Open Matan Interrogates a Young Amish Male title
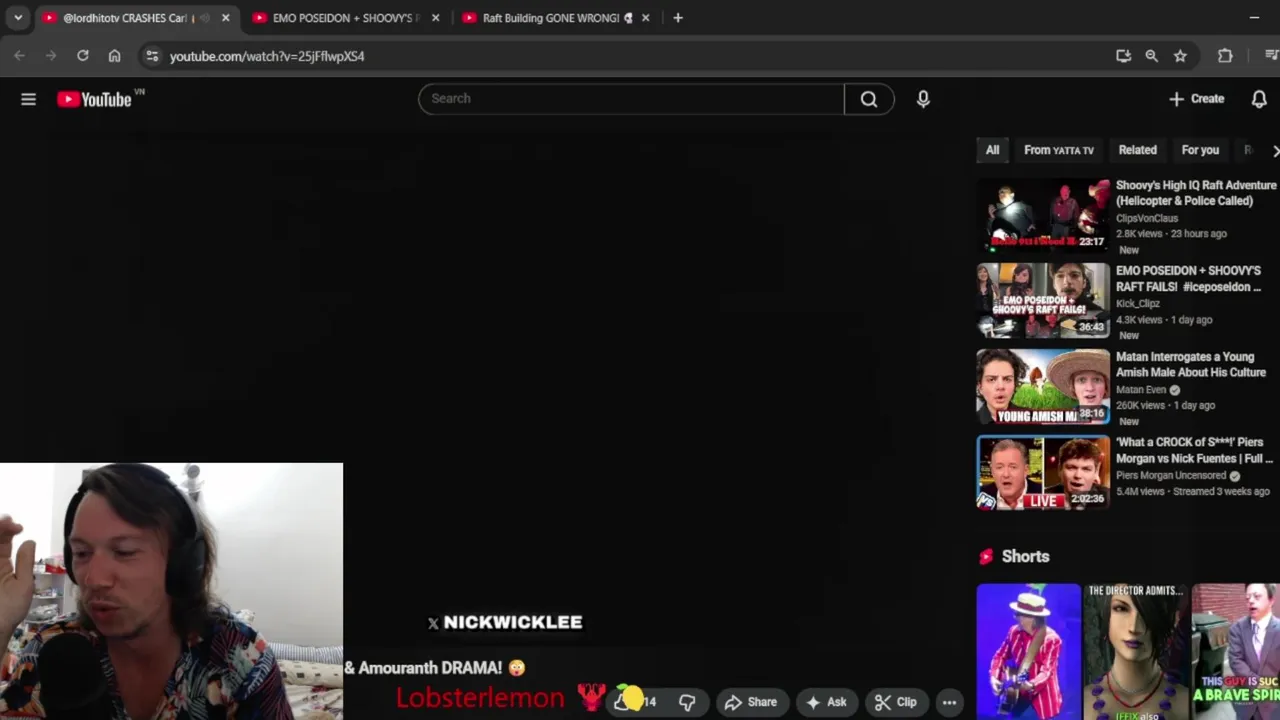This screenshot has height=720, width=1280. pos(1191,364)
